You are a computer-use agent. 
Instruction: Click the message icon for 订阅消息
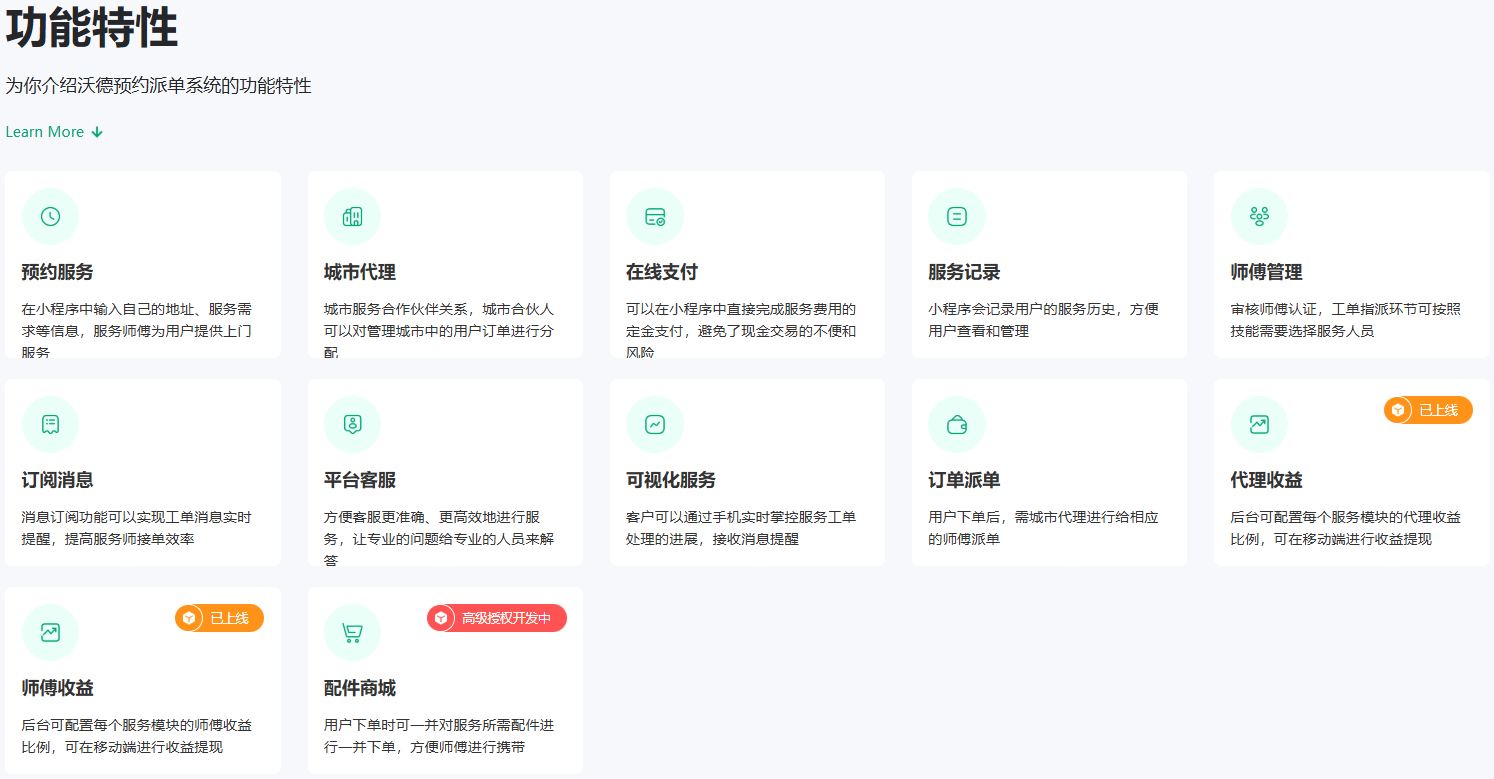[50, 425]
